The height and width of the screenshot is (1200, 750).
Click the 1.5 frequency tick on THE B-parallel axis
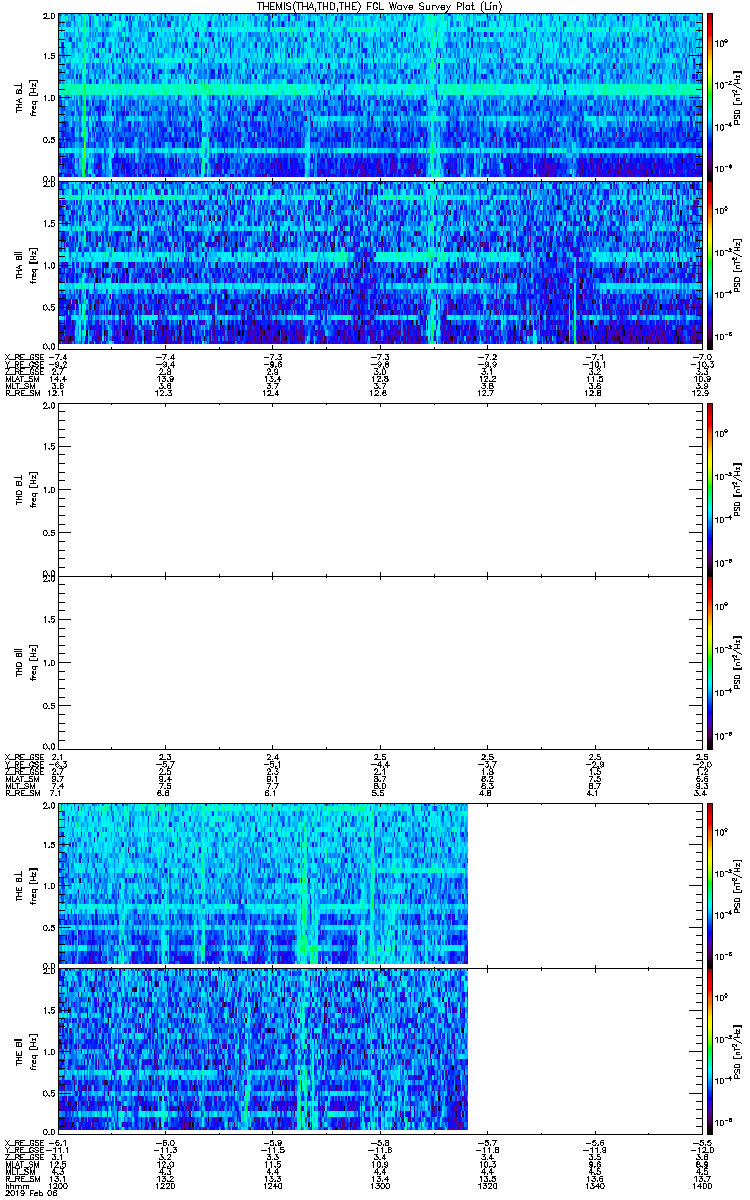tap(49, 1010)
